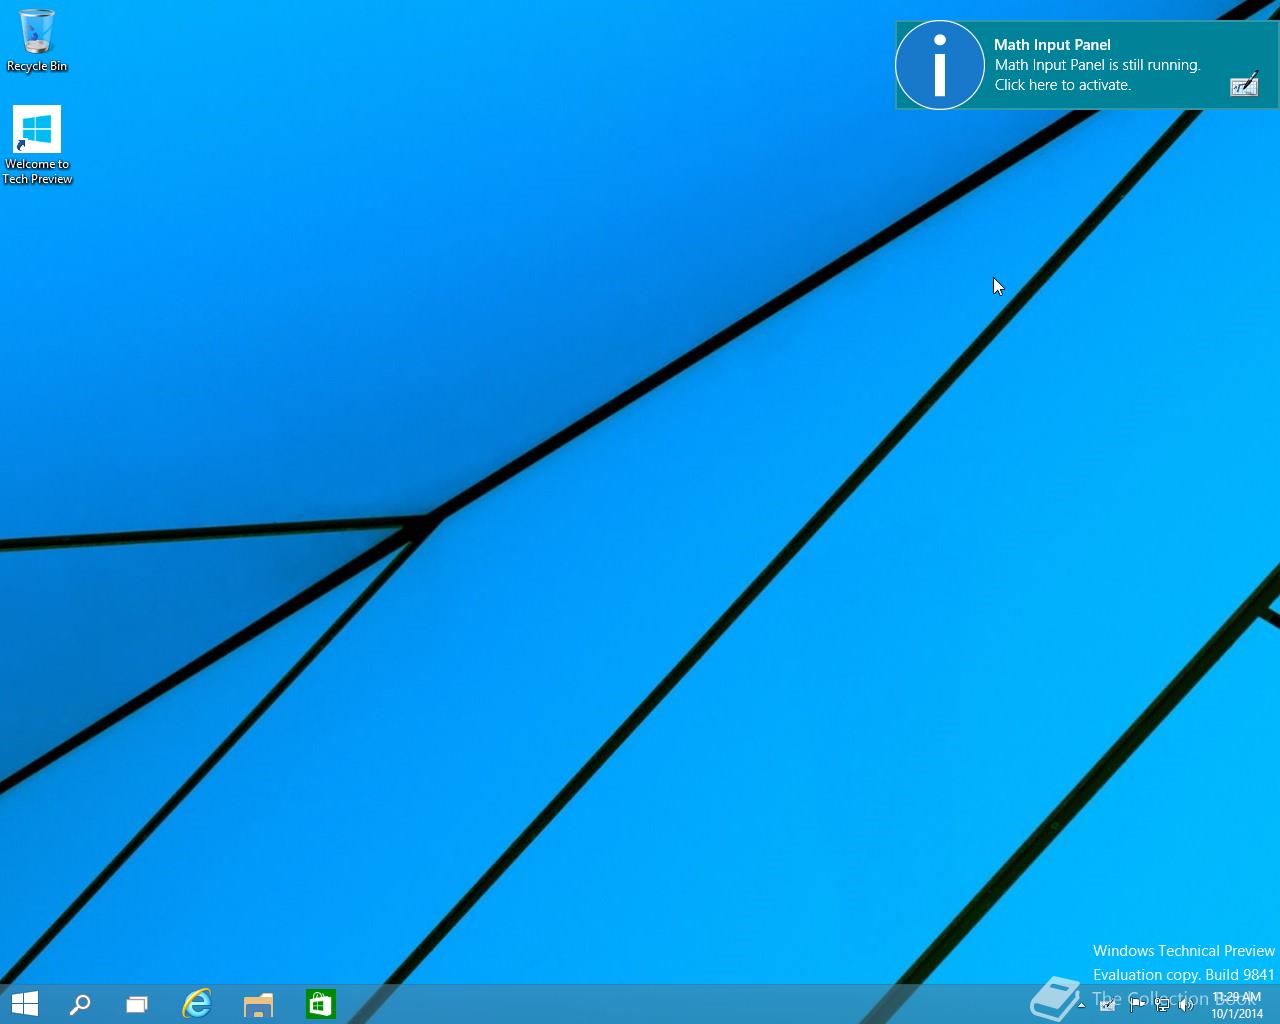Image resolution: width=1280 pixels, height=1024 pixels.
Task: Open the Windows Store taskbar icon
Action: tap(321, 1004)
